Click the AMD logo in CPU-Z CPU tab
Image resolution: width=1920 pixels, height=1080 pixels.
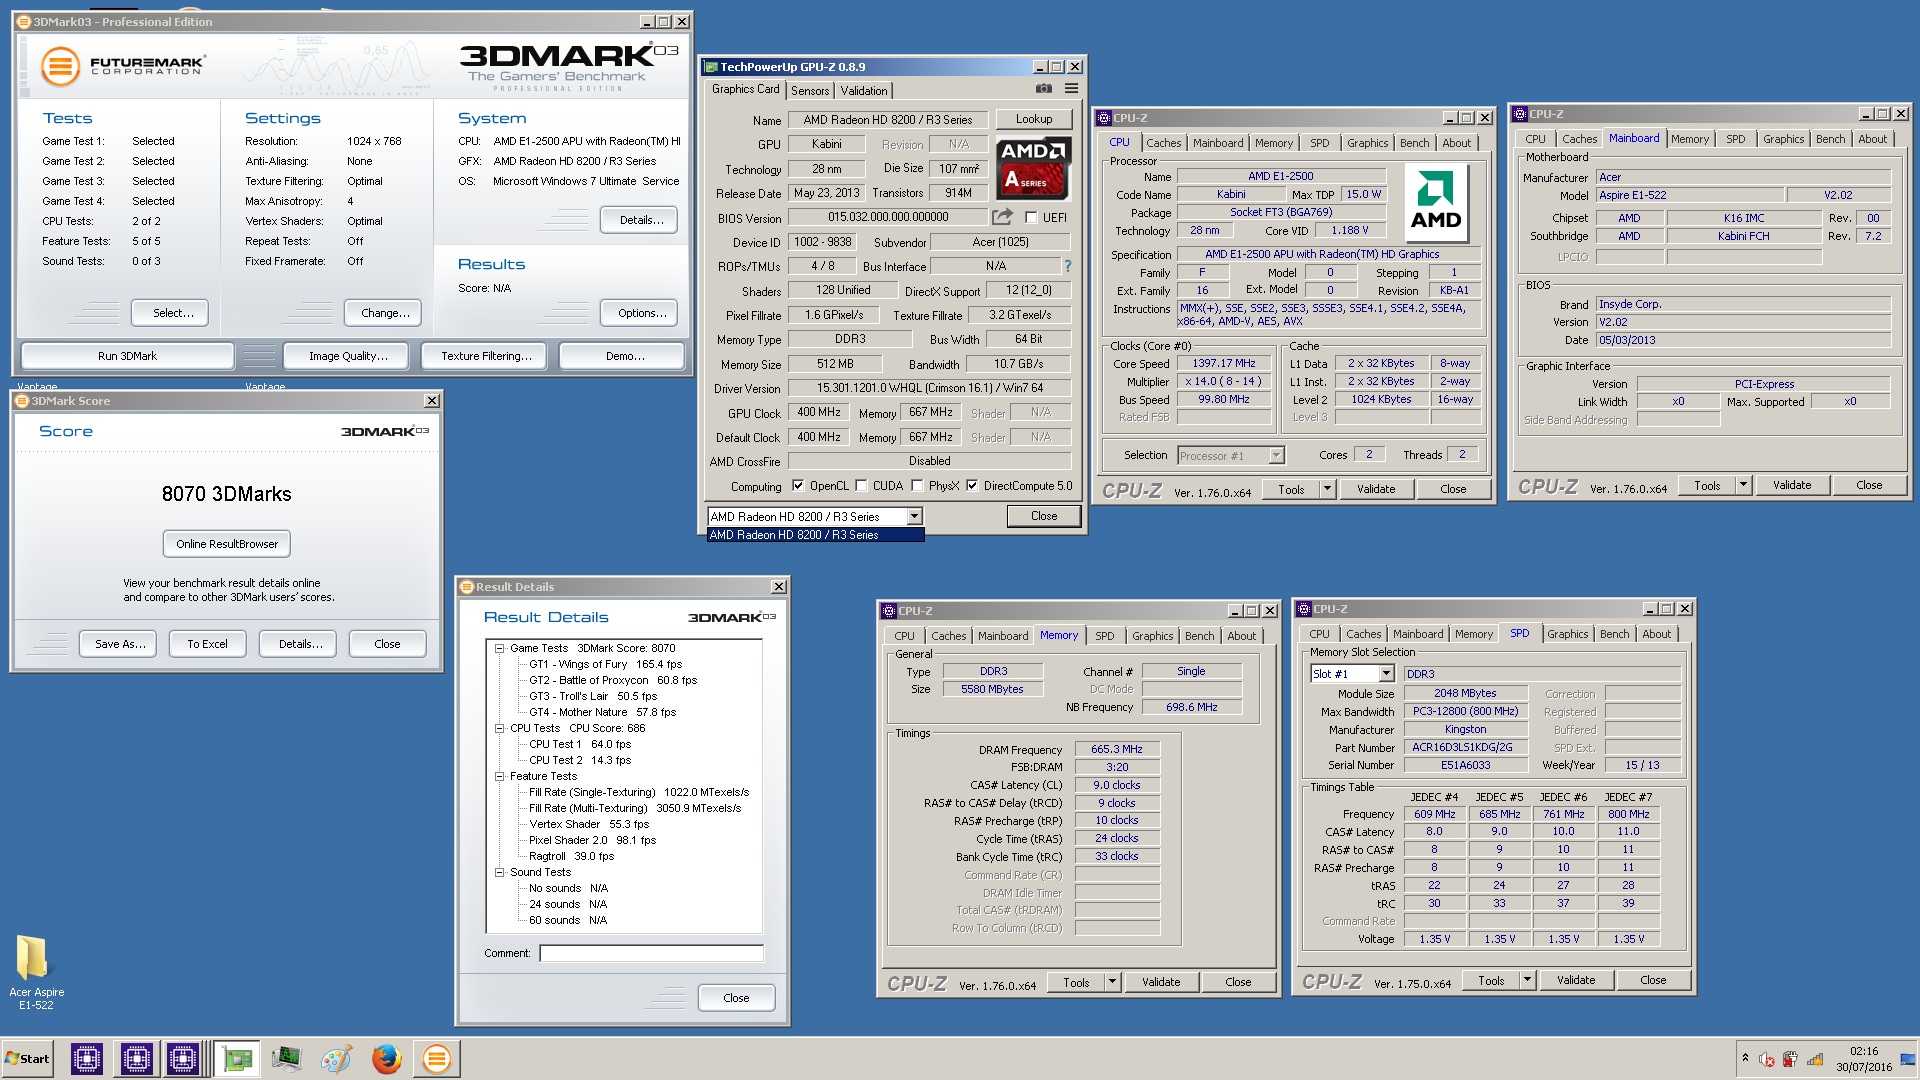1436,203
